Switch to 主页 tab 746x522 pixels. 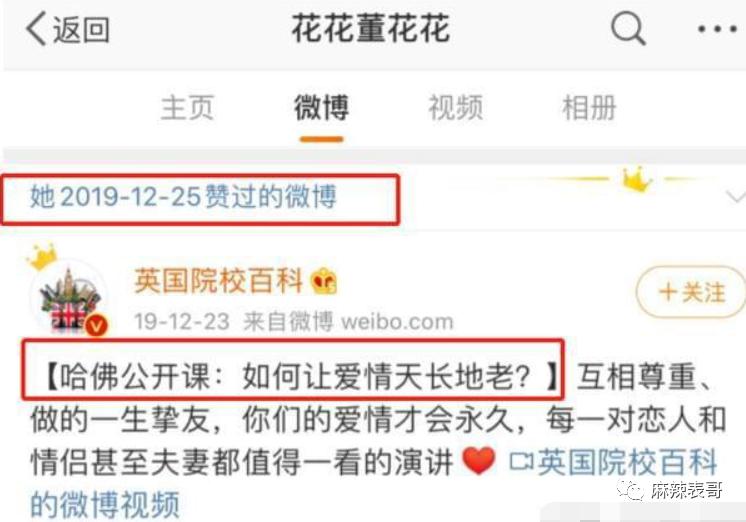point(187,108)
